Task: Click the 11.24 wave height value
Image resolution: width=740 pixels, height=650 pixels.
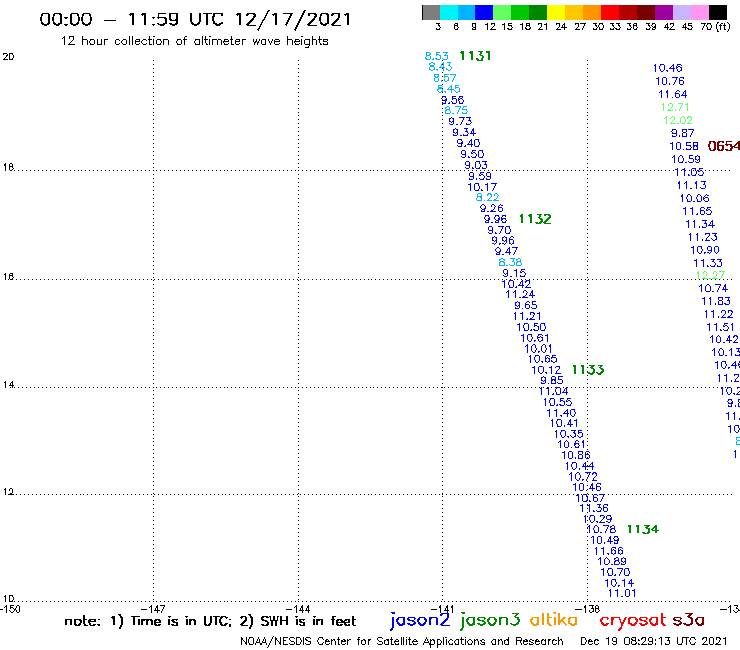Action: click(x=520, y=295)
